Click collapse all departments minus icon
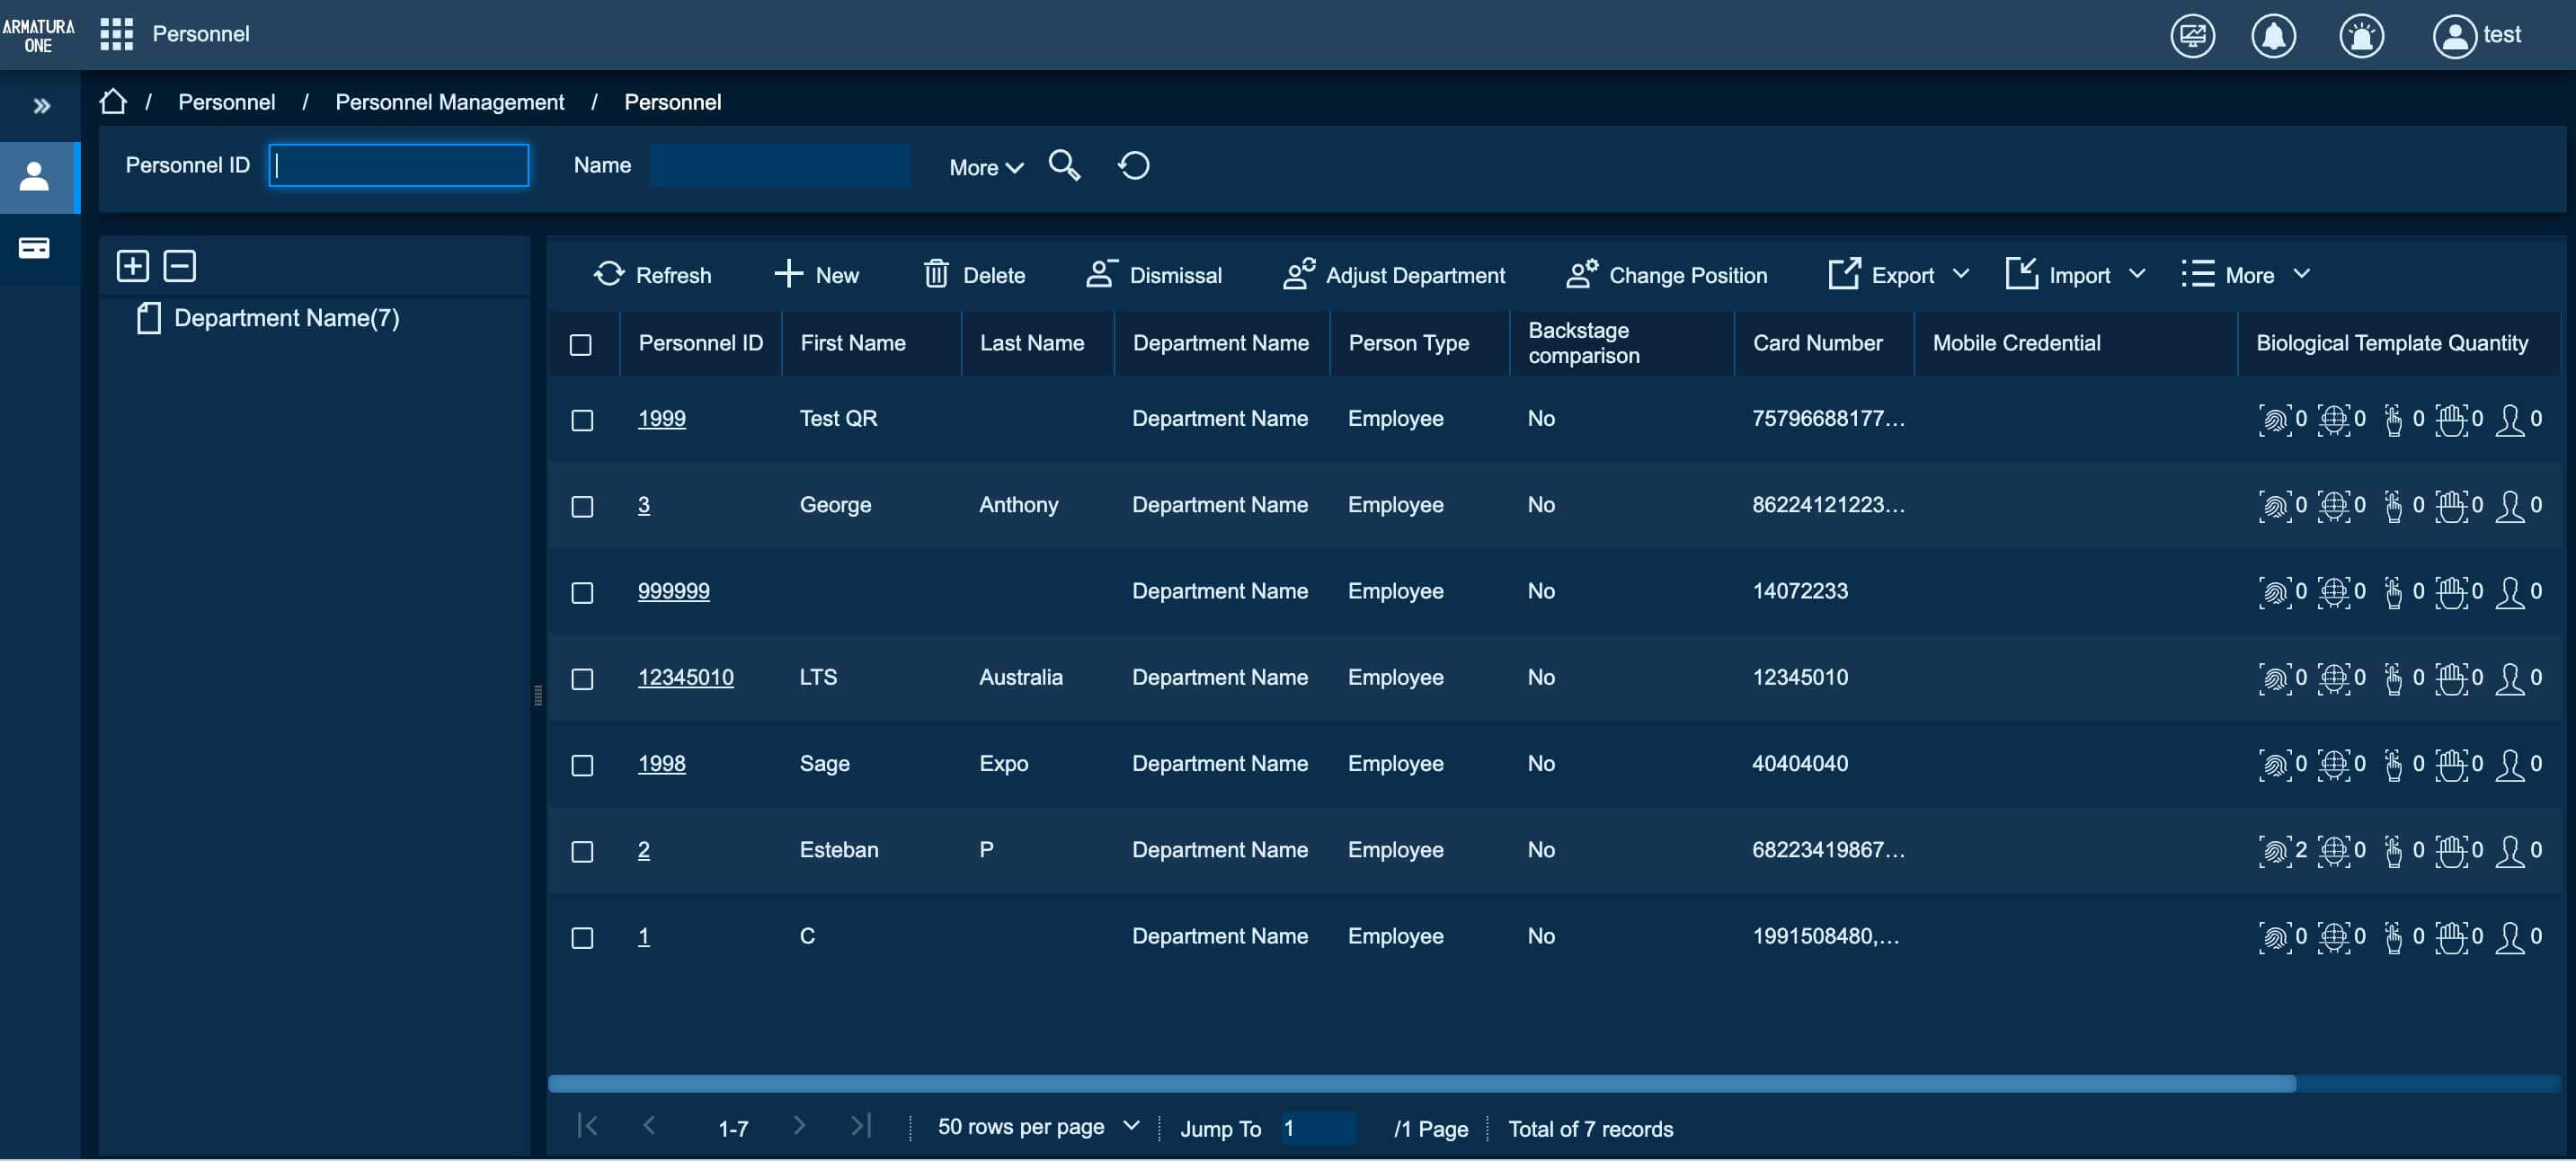The height and width of the screenshot is (1161, 2576). pyautogui.click(x=180, y=266)
